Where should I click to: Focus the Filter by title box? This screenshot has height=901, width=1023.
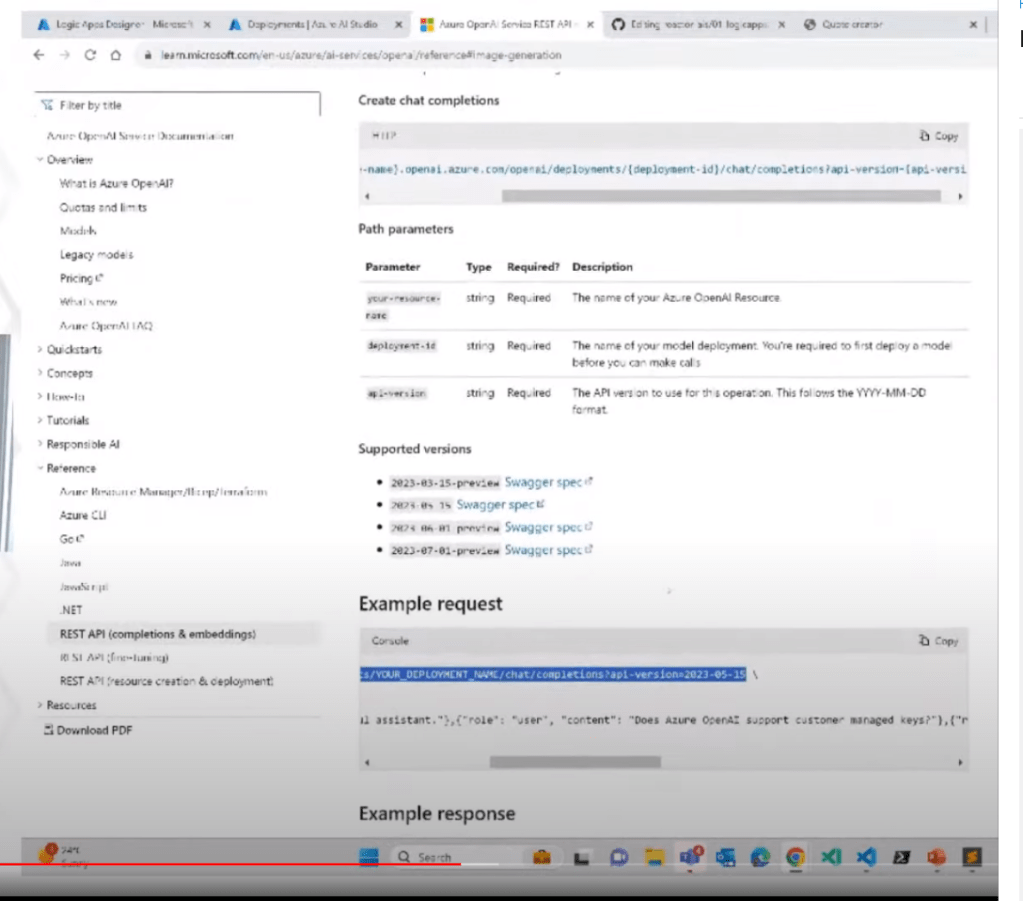coord(177,105)
